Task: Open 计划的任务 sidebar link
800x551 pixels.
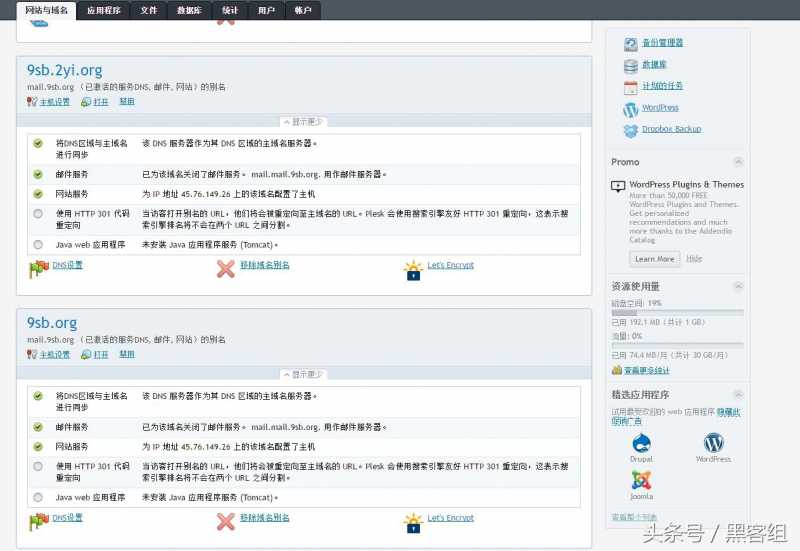Action: (662, 86)
